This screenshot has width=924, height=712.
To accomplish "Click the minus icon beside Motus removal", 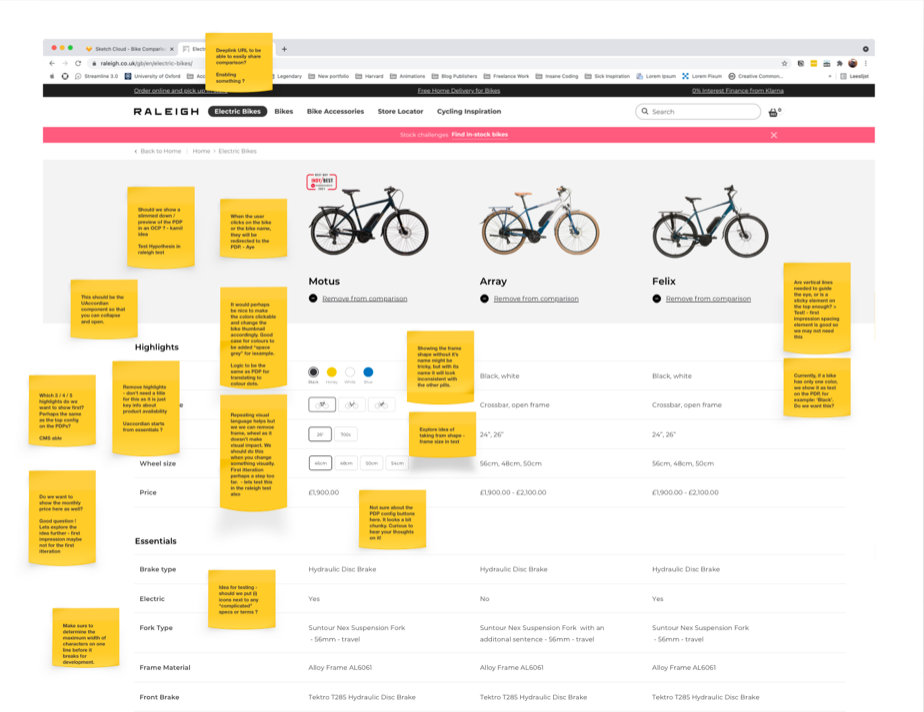I will coord(313,298).
